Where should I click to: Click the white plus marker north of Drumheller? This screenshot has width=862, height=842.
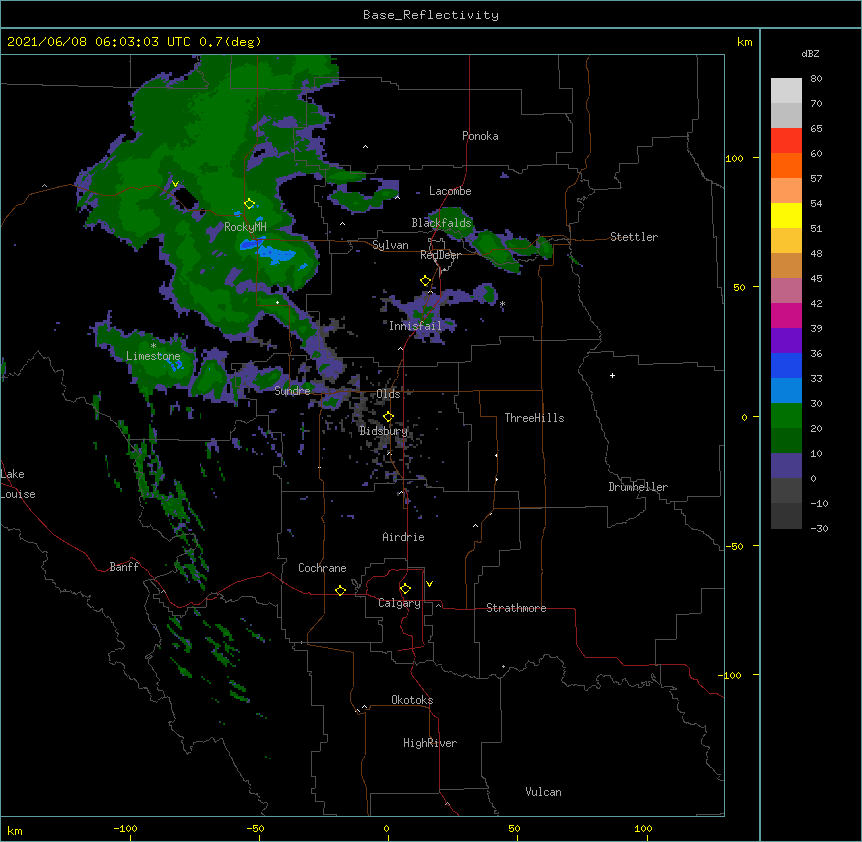click(612, 375)
